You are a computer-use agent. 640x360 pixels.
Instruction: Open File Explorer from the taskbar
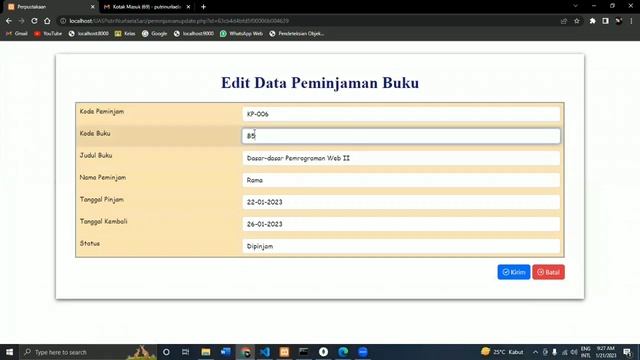[x=206, y=352]
